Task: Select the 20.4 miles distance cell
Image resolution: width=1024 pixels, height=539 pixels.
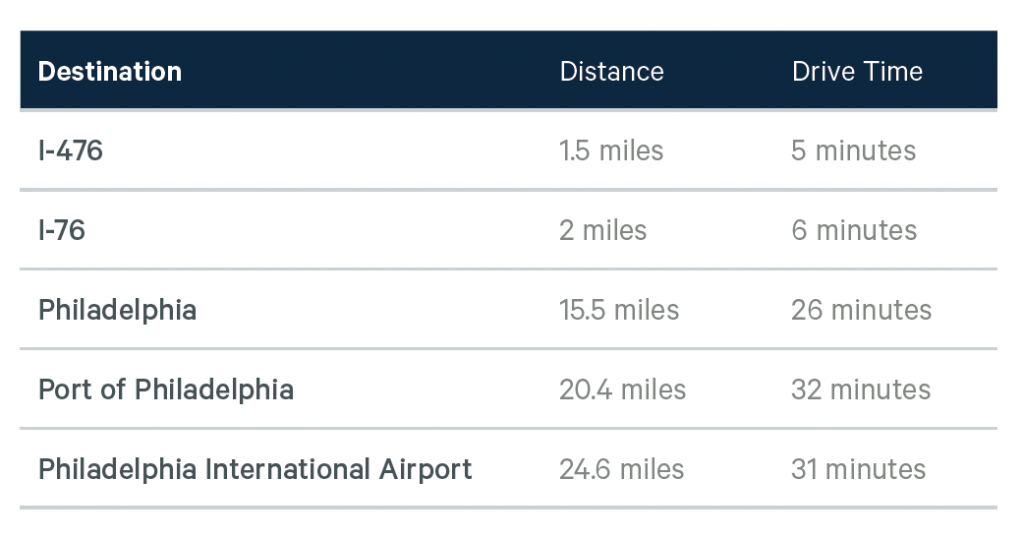Action: point(622,389)
